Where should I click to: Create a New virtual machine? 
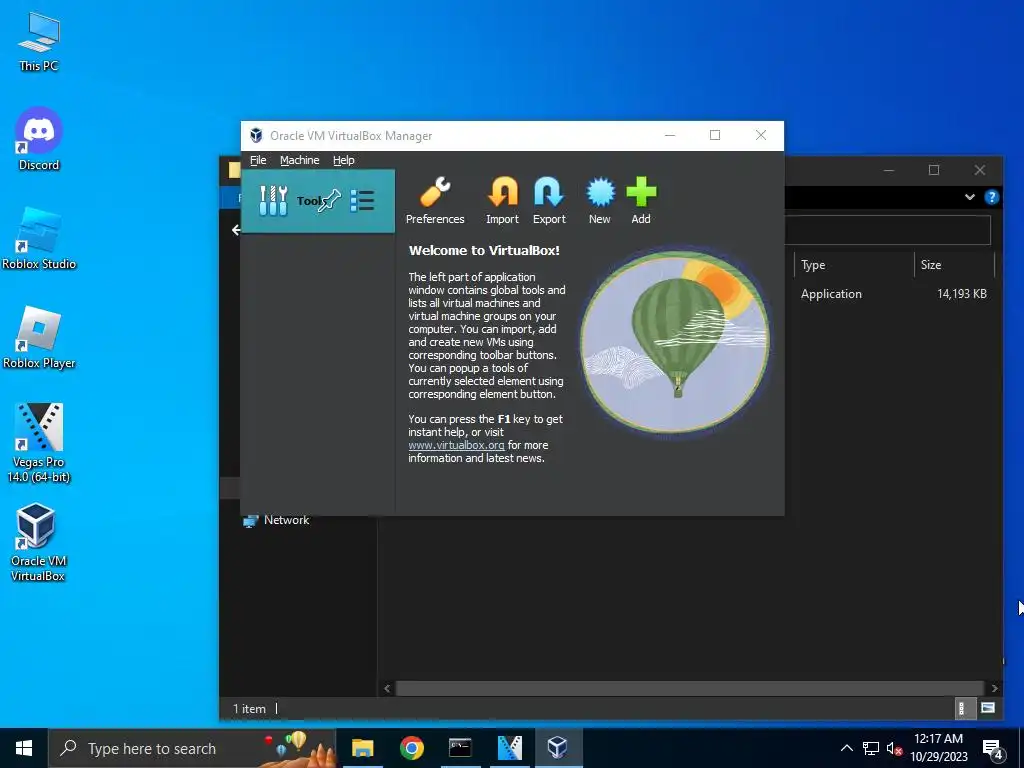pyautogui.click(x=600, y=192)
